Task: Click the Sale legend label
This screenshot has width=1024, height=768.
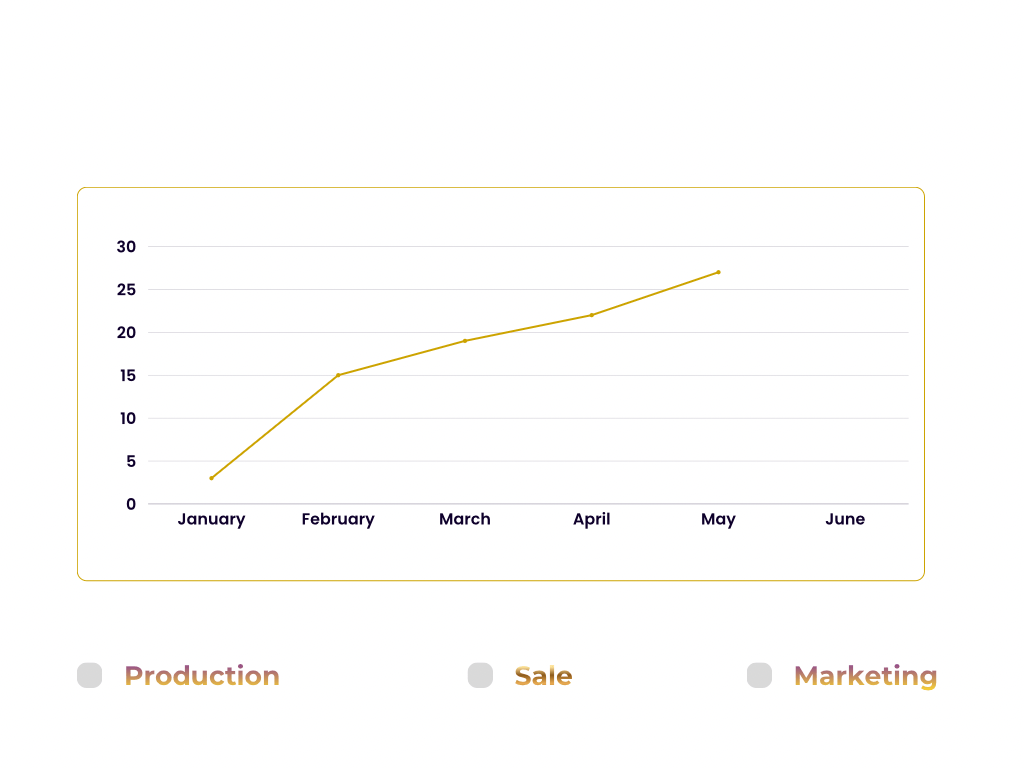Action: 543,676
